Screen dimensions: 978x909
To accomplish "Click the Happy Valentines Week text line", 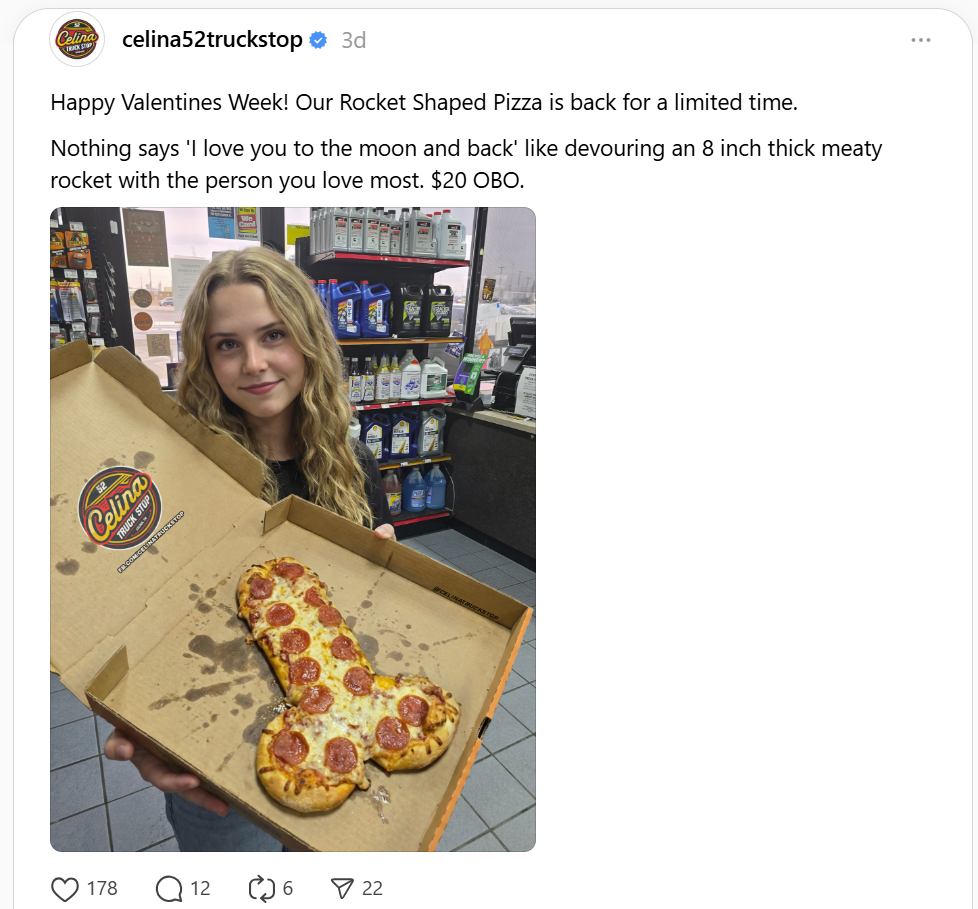I will click(x=424, y=102).
